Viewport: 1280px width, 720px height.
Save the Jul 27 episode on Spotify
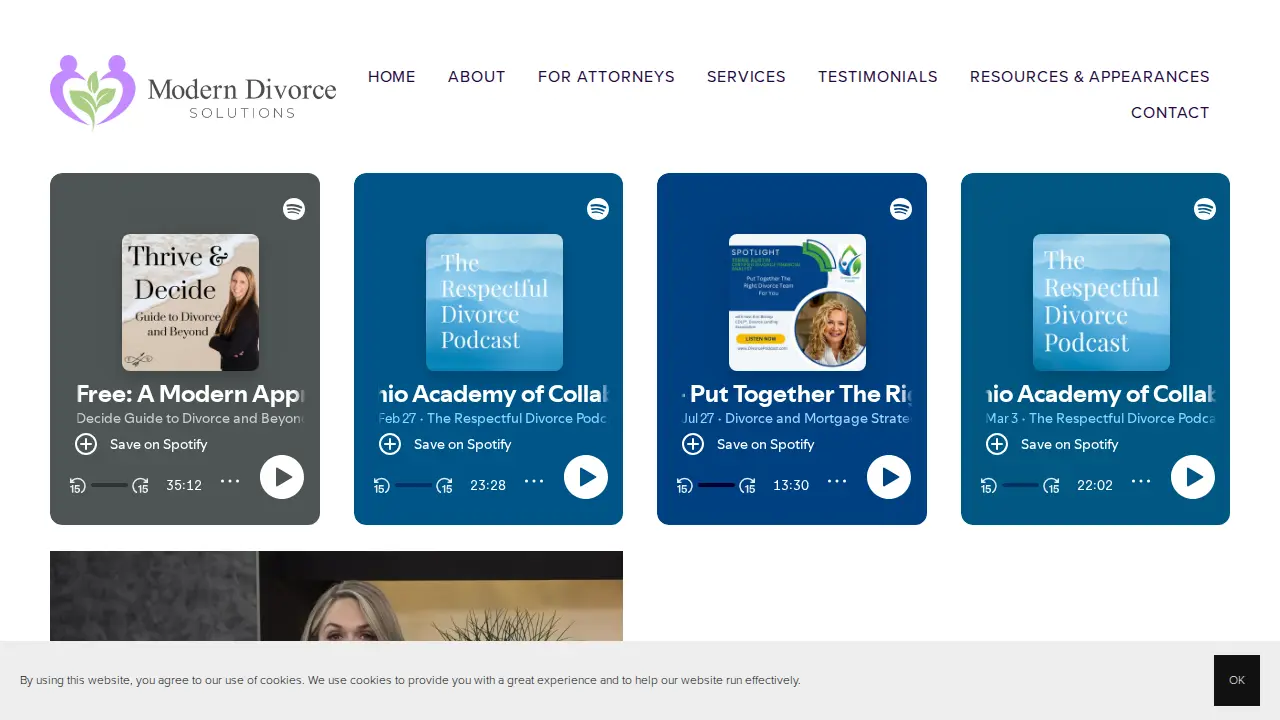click(748, 444)
